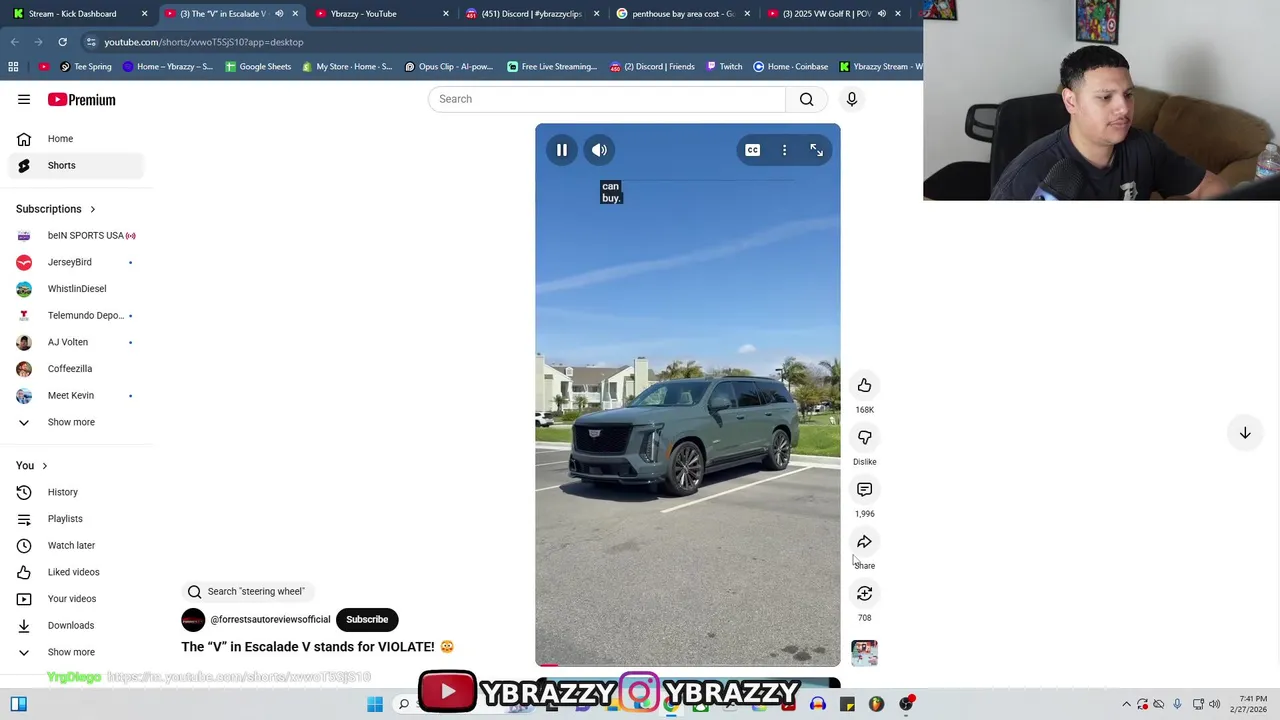
Task: Click the search magnifier button
Action: [x=806, y=99]
